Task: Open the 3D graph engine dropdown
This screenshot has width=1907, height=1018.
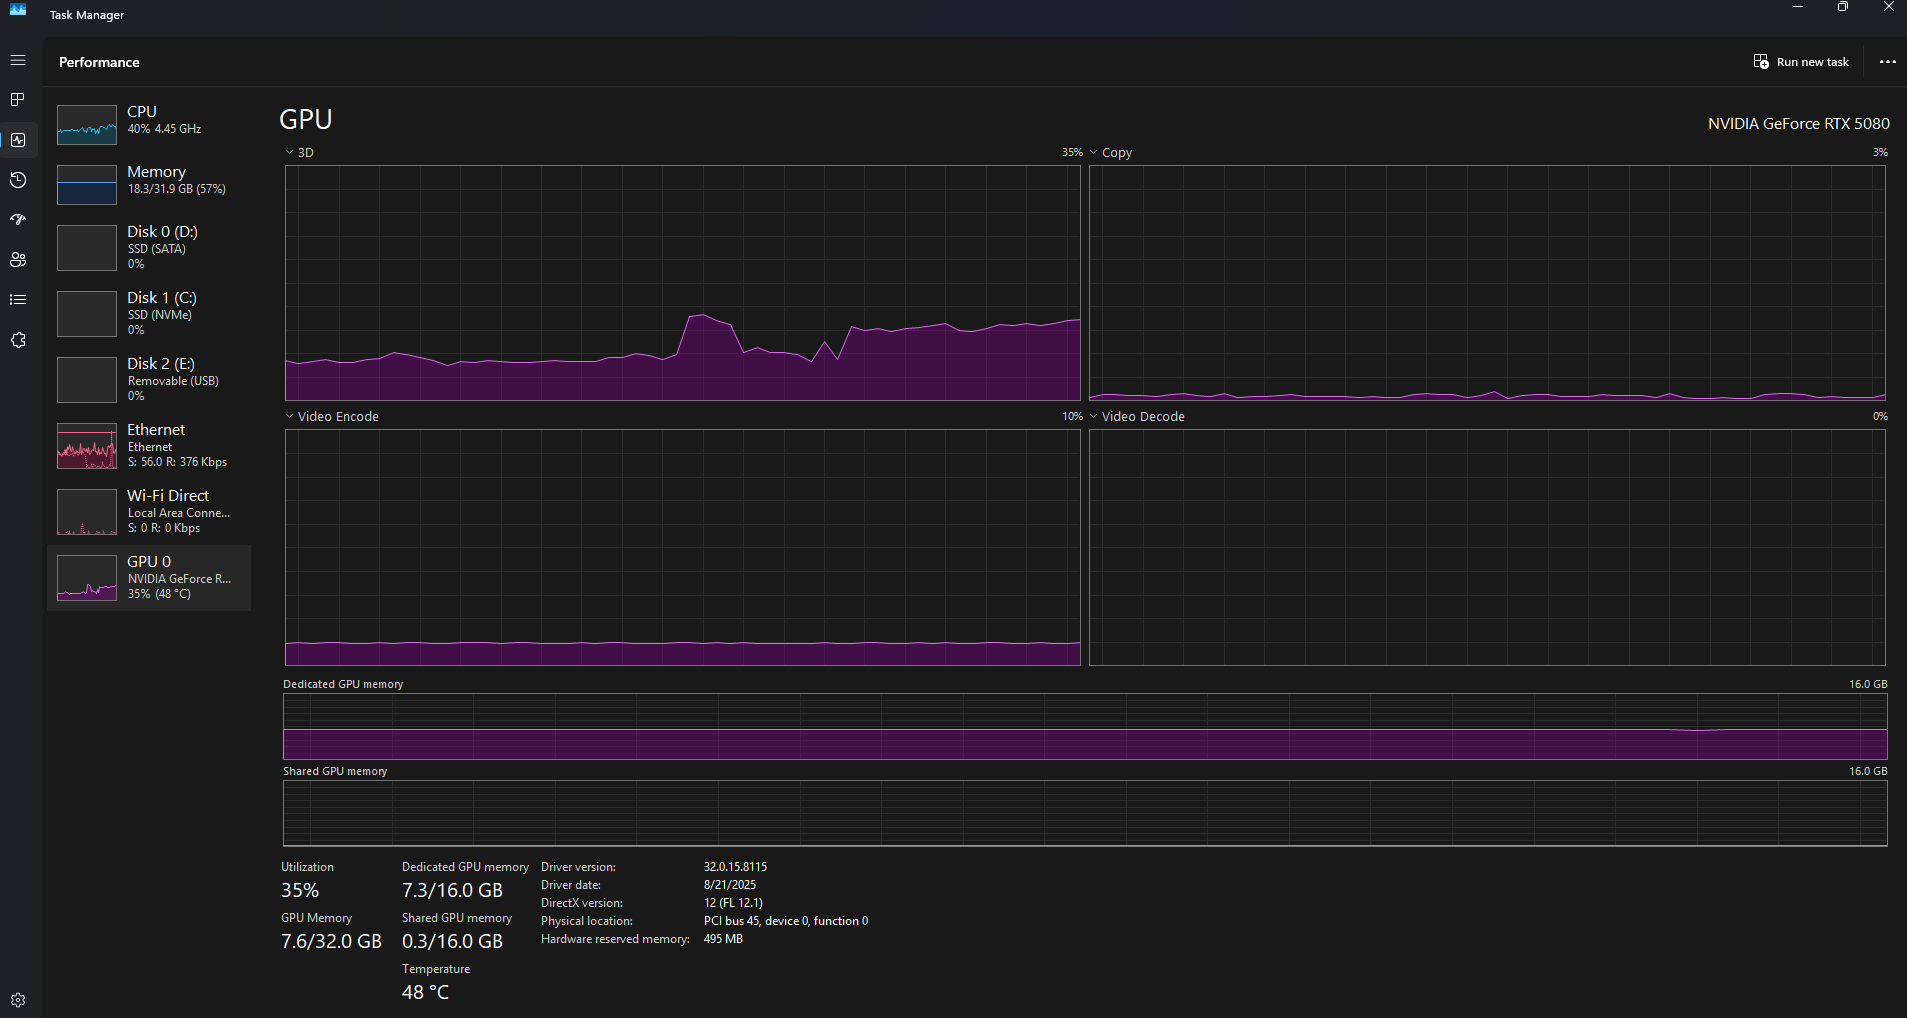Action: (299, 153)
